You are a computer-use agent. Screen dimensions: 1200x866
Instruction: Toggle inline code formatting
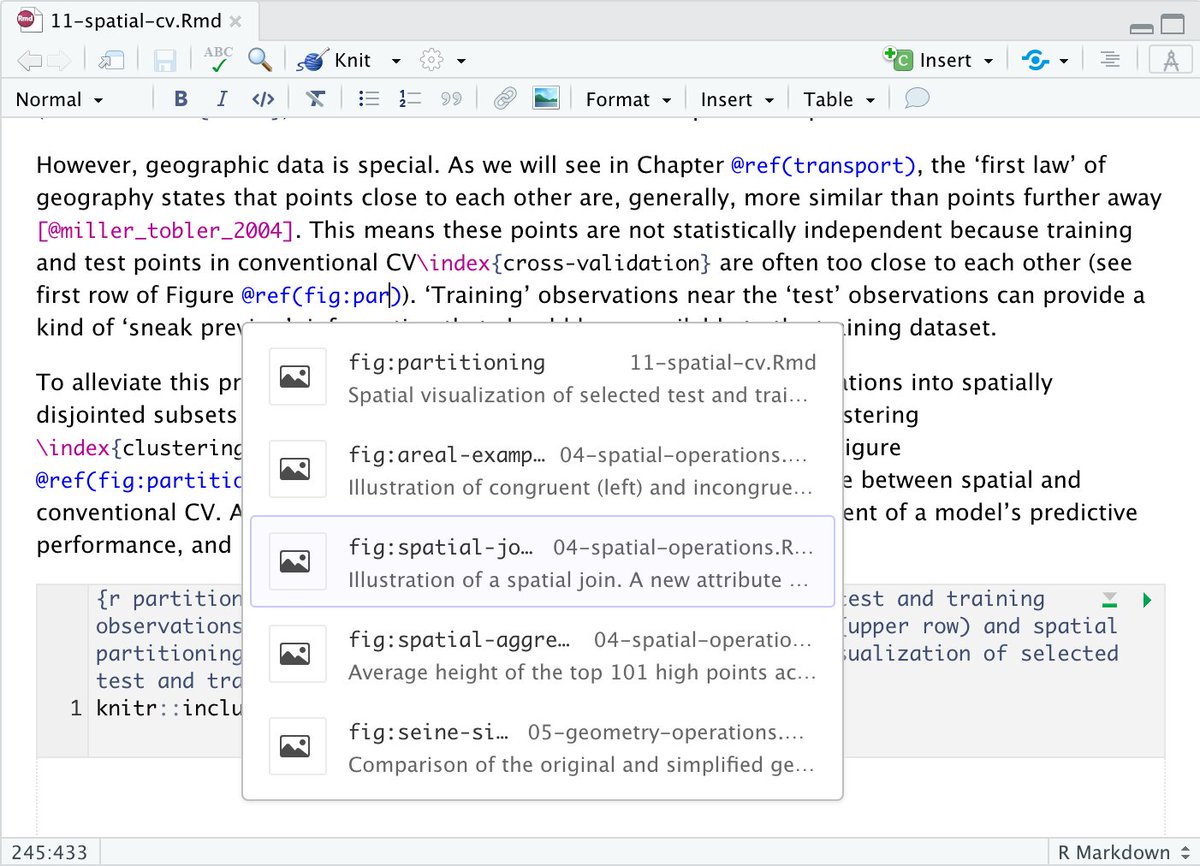tap(263, 99)
